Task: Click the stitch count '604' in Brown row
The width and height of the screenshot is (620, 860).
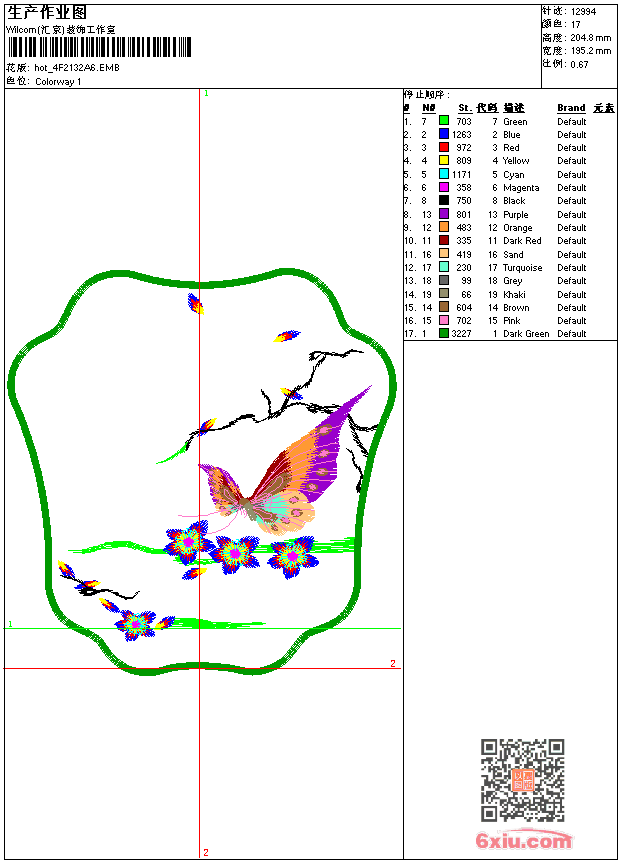Action: 464,308
